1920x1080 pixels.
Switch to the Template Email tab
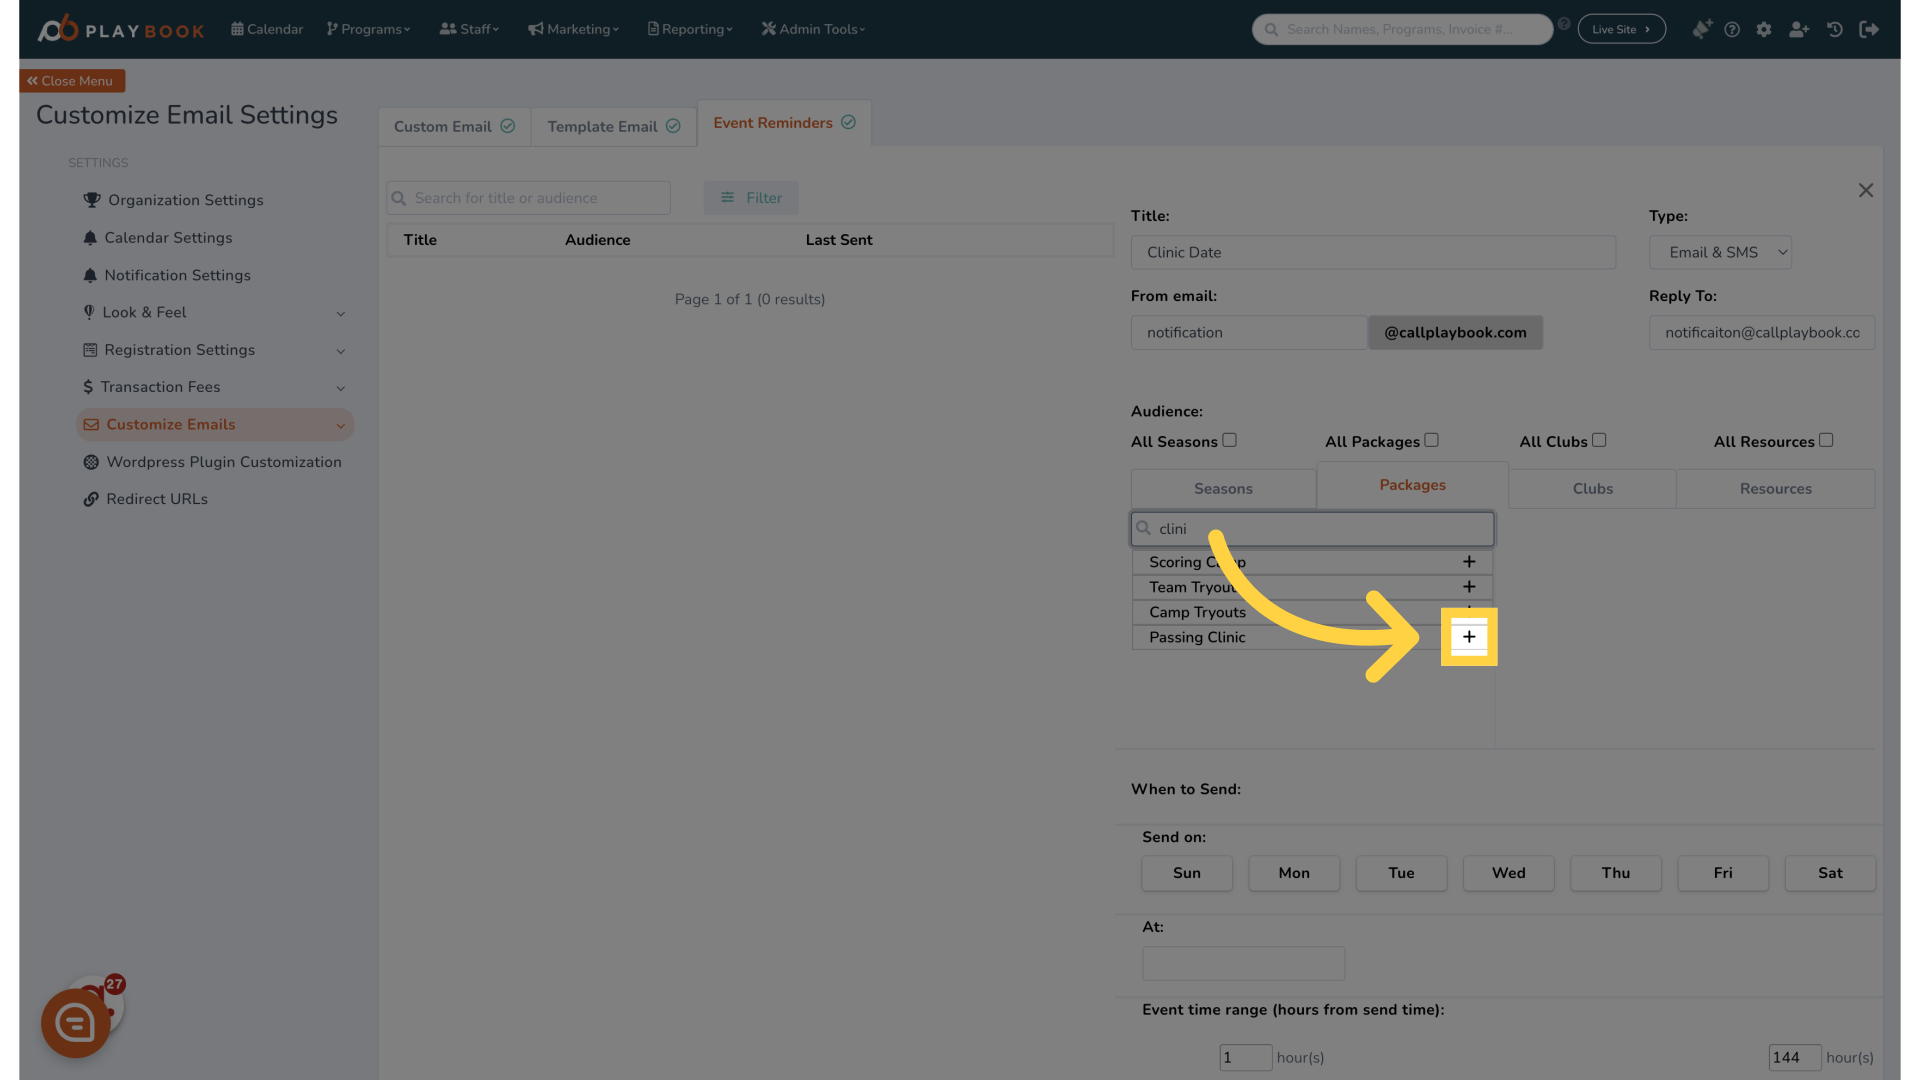pos(601,123)
